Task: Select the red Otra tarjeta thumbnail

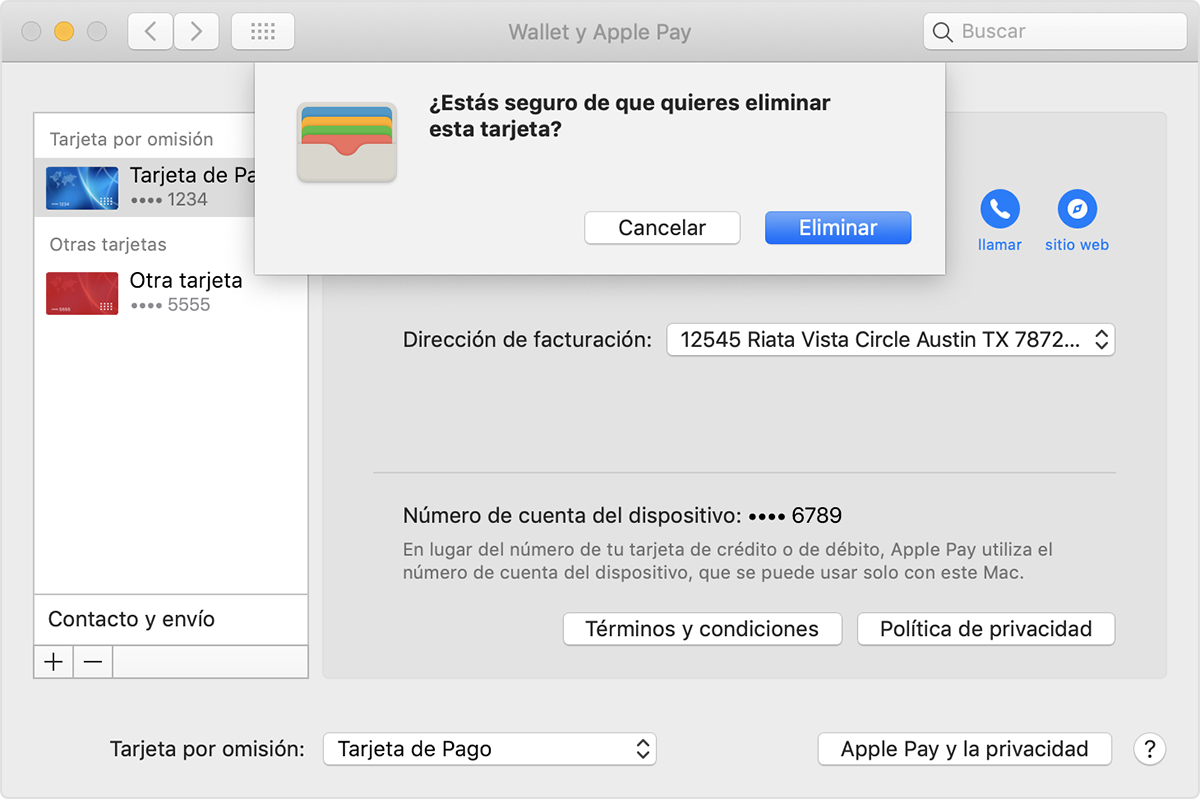Action: click(x=82, y=293)
